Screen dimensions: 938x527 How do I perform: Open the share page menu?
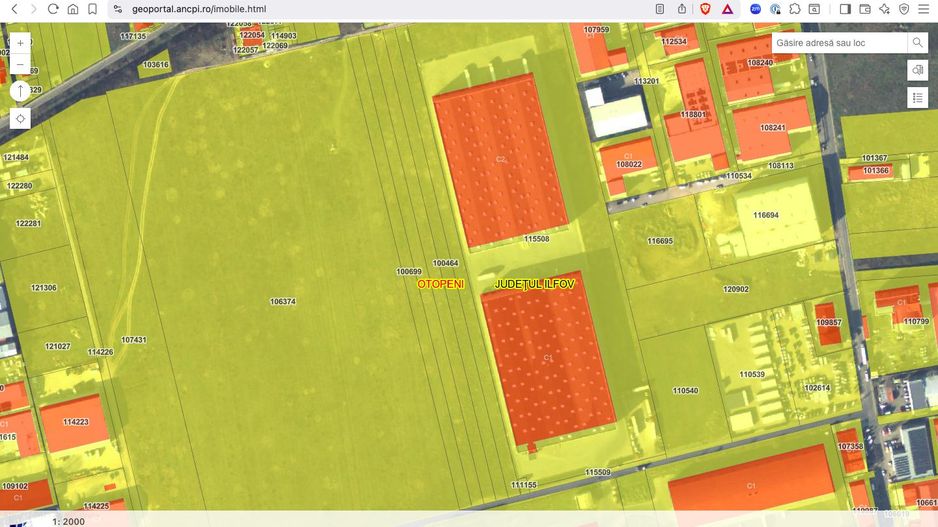(682, 9)
